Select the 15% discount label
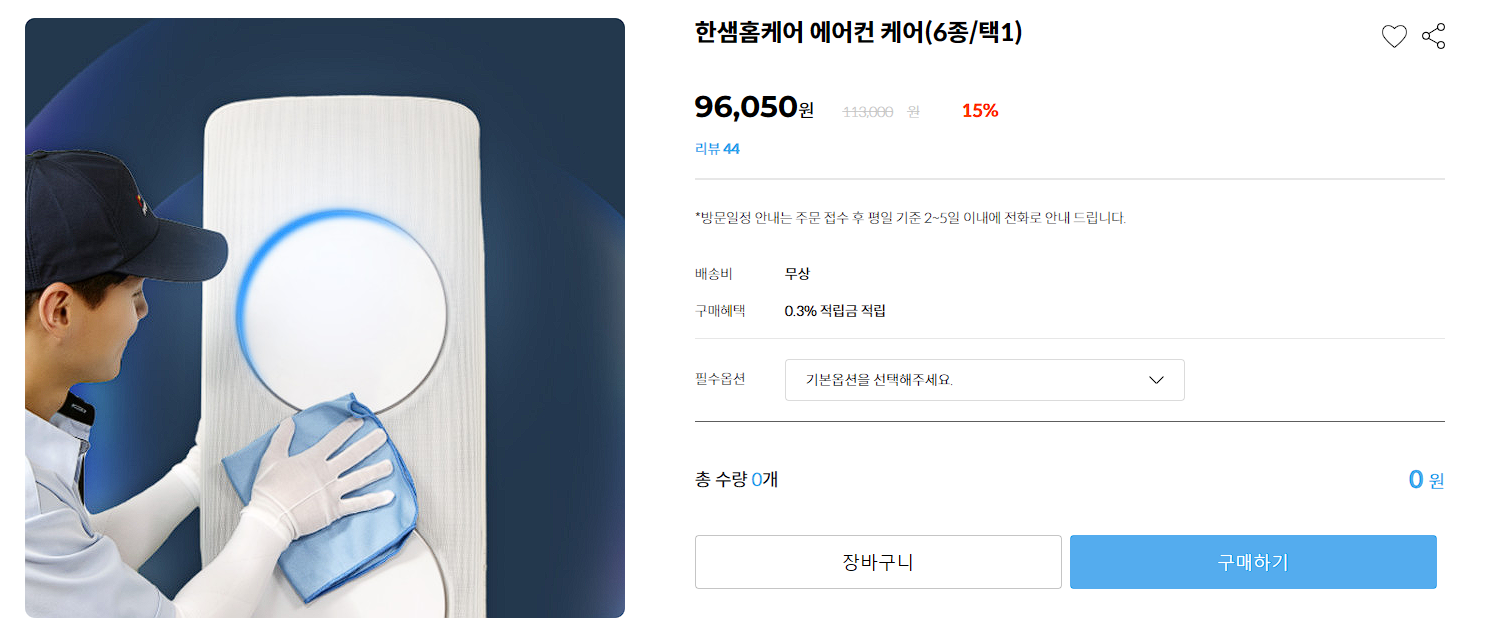 [979, 111]
